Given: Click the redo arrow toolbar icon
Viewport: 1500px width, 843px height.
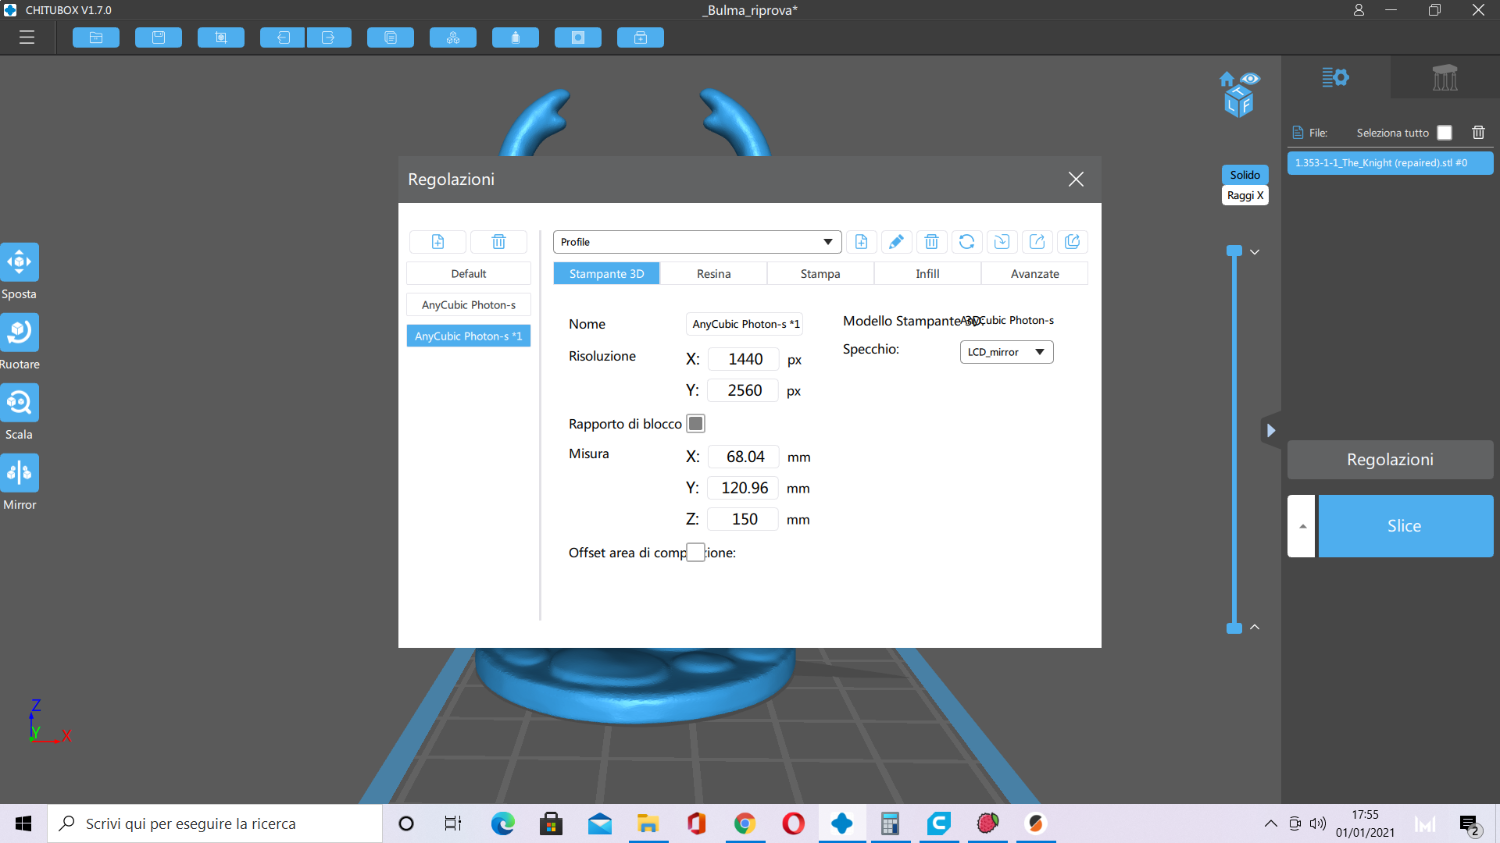Looking at the screenshot, I should pos(329,38).
